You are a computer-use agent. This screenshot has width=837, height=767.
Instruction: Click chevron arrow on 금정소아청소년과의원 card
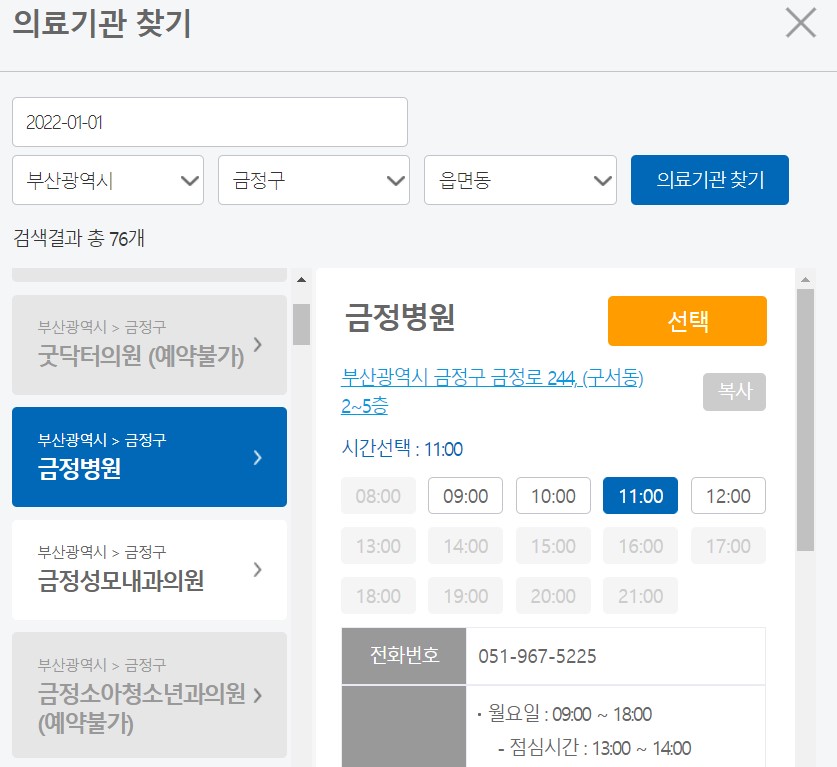coord(258,695)
